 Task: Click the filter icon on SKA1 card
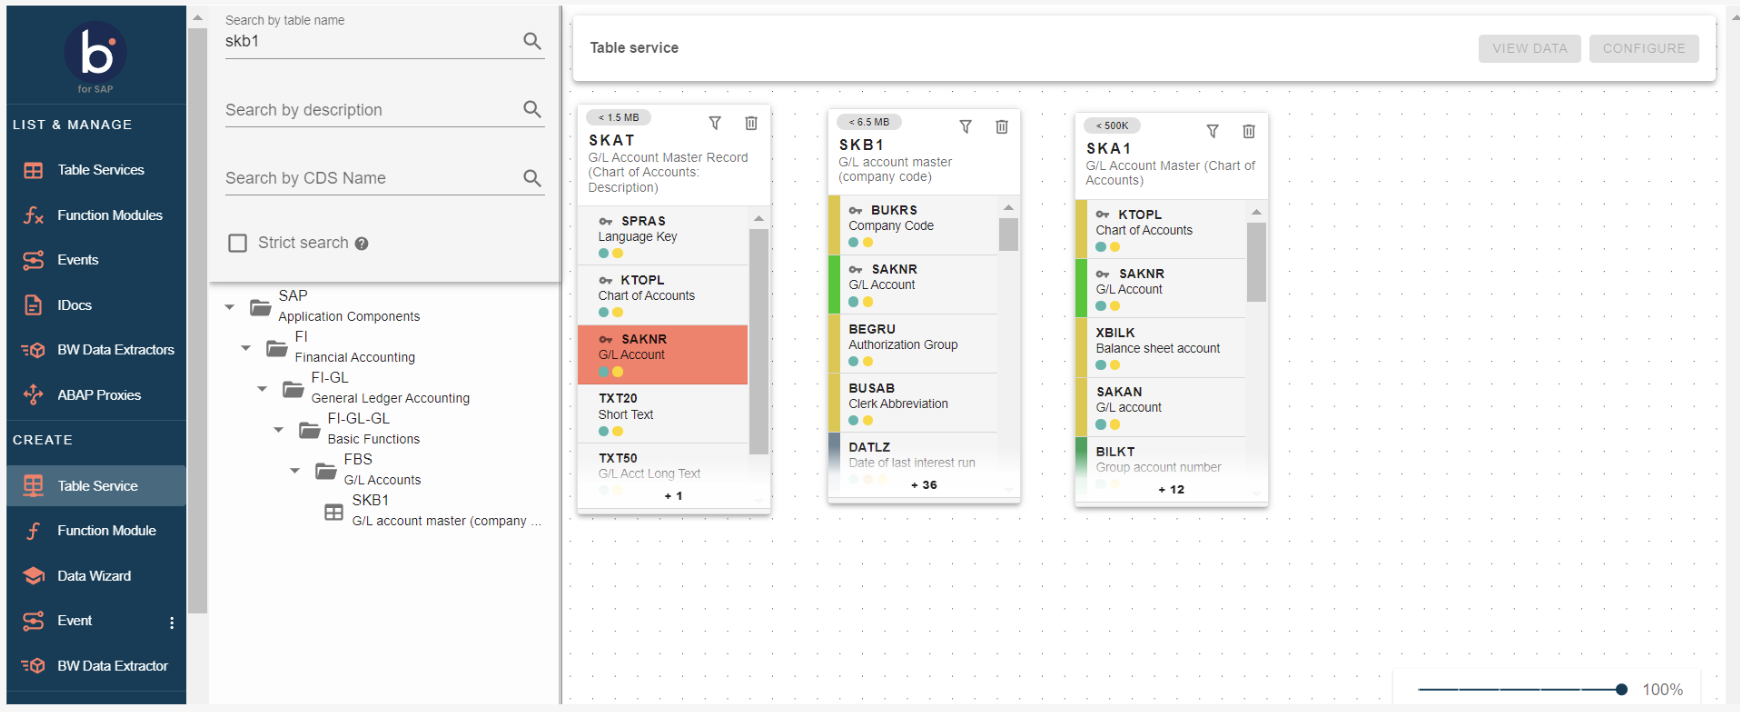tap(1212, 131)
